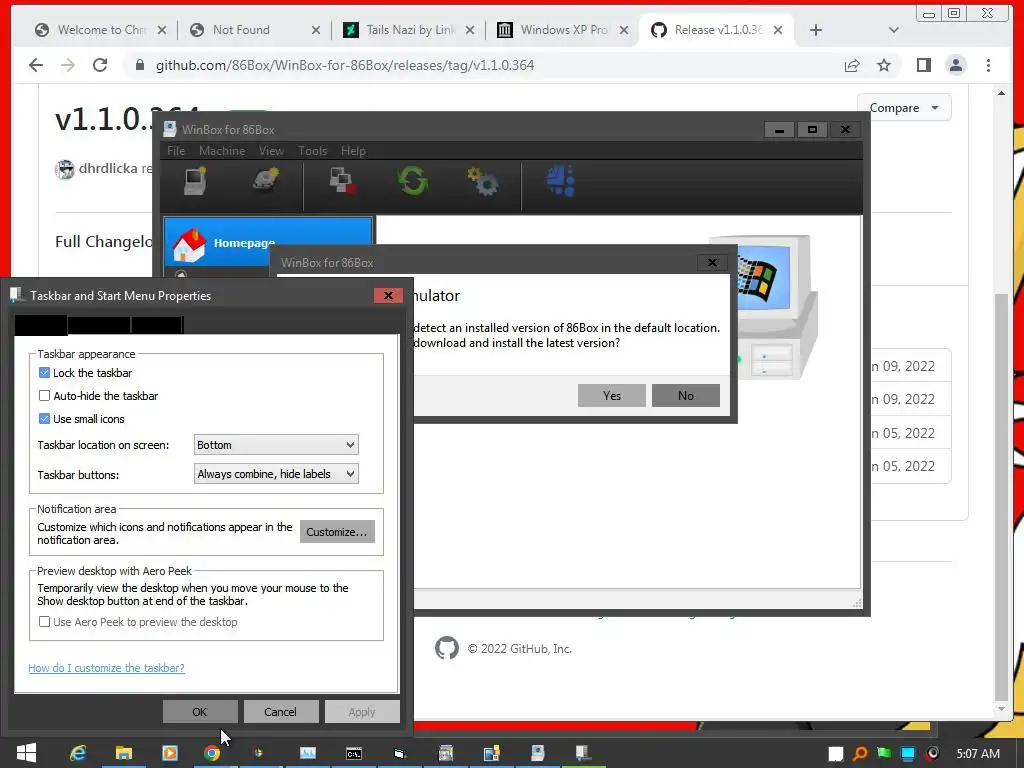Click the Customize... notification area button
The height and width of the screenshot is (768, 1024).
(x=337, y=532)
